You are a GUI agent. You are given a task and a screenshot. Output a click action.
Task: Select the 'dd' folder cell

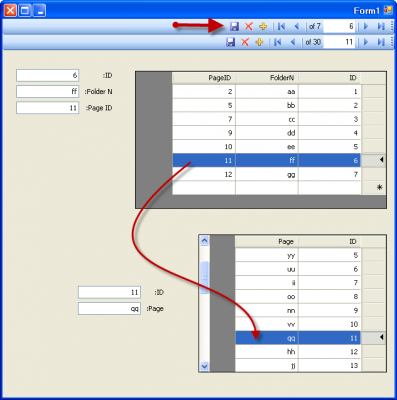pos(267,133)
